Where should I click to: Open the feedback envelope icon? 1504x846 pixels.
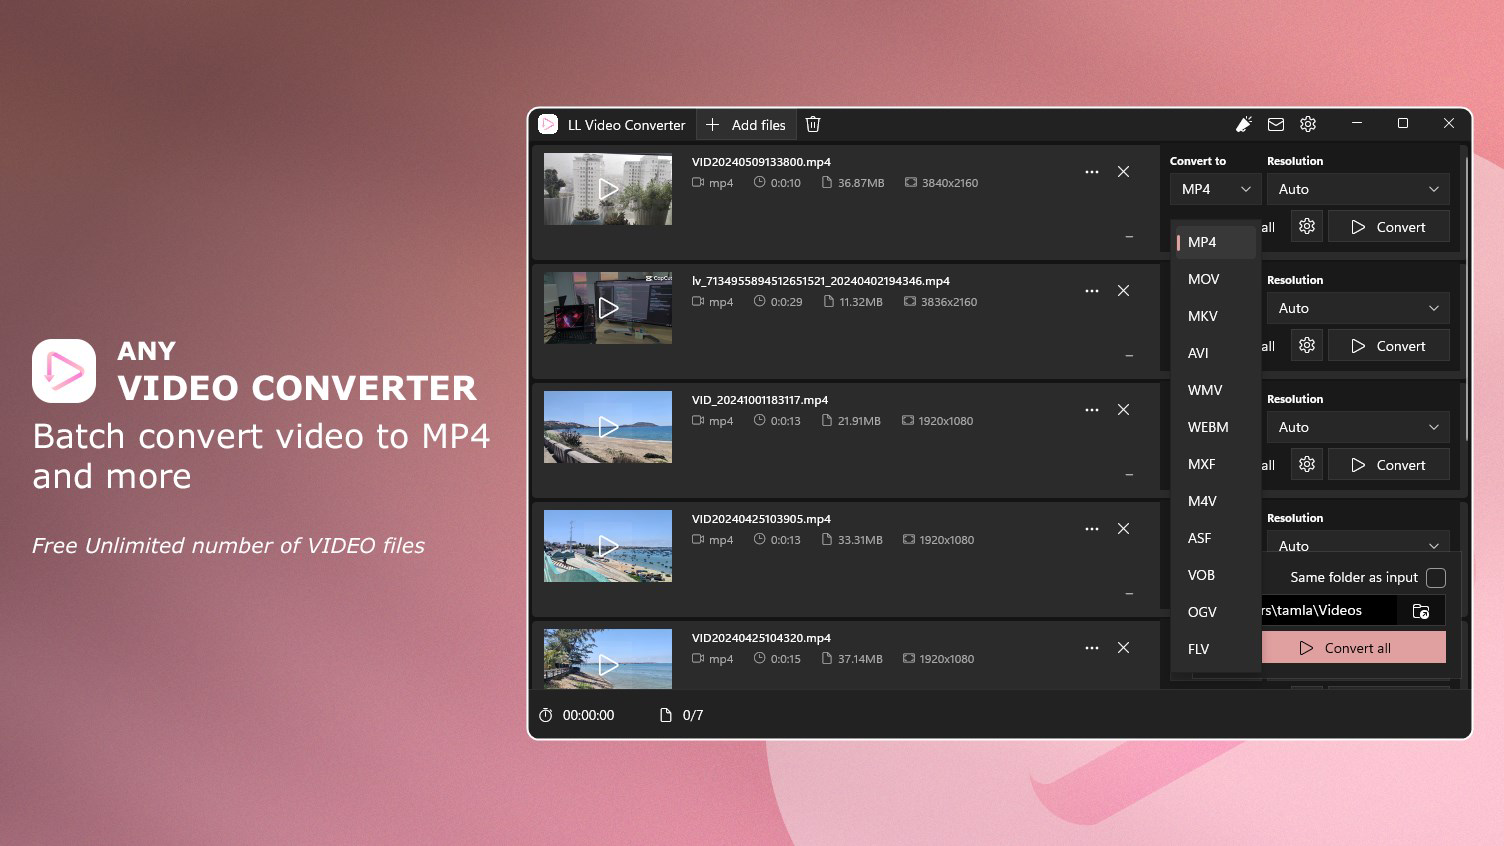coord(1276,124)
